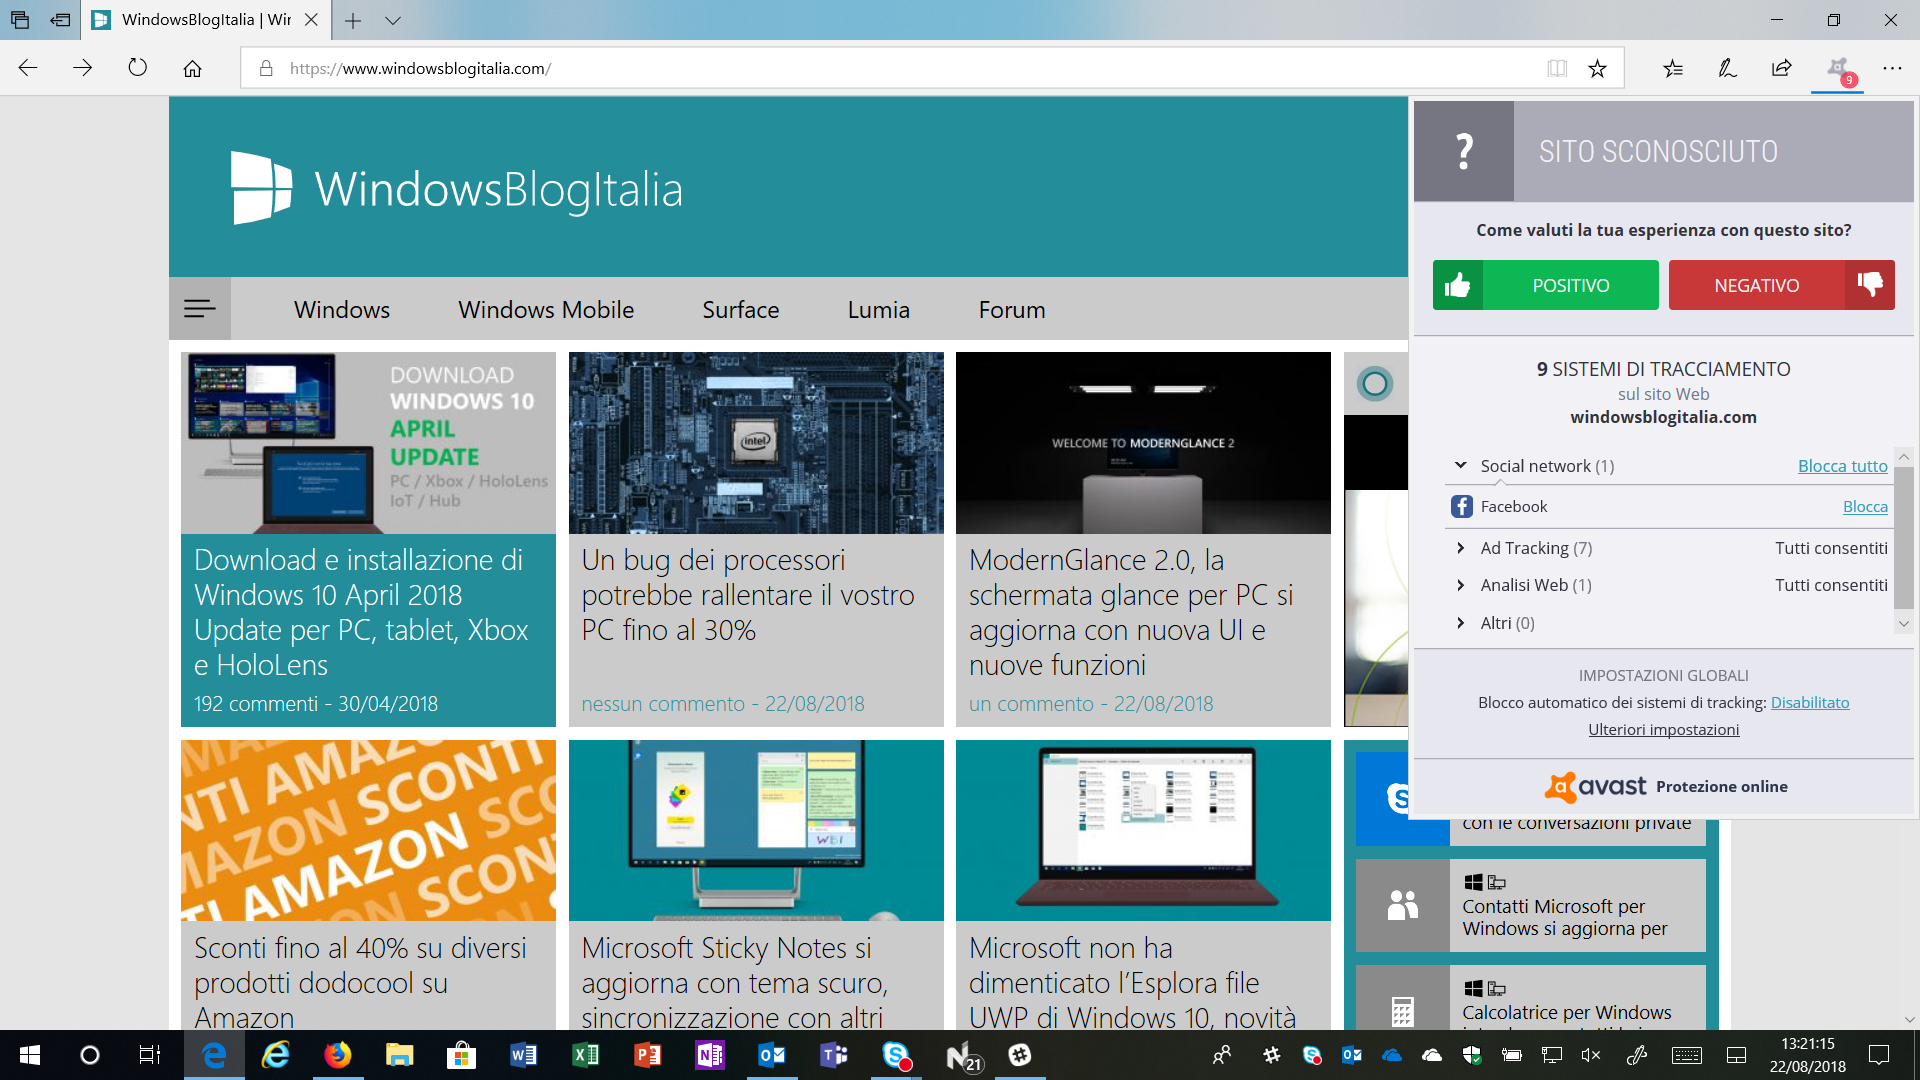
Task: Click Blocca tutto for Social network
Action: point(1842,466)
